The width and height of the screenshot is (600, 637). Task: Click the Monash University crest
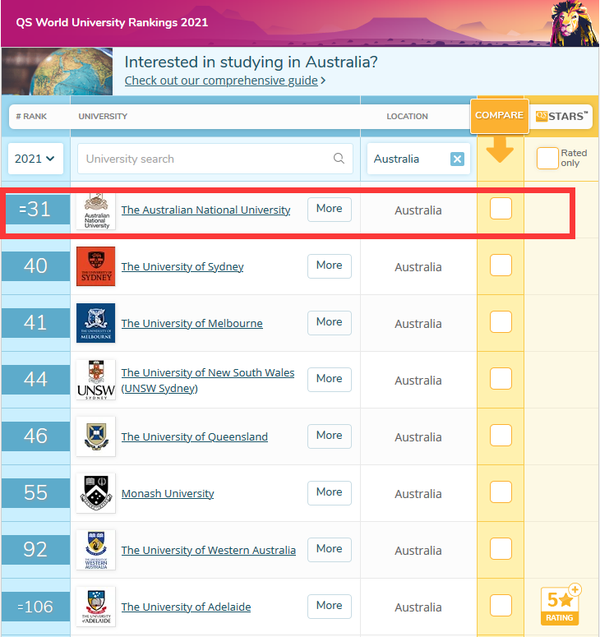click(x=96, y=493)
